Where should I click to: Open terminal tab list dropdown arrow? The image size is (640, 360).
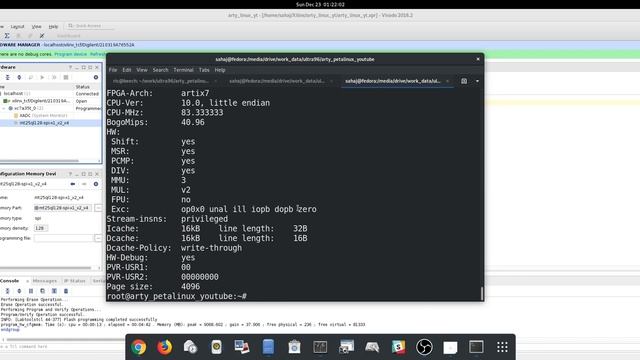(x=478, y=81)
